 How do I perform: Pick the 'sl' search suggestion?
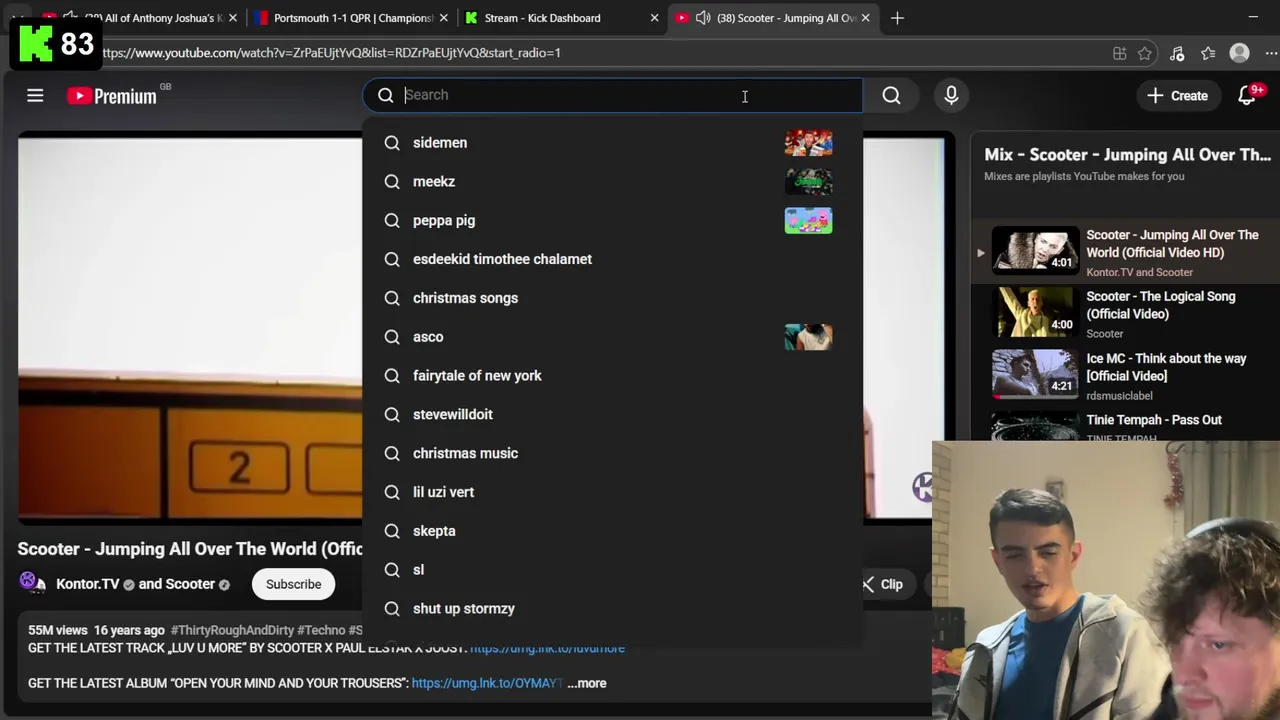pyautogui.click(x=612, y=570)
